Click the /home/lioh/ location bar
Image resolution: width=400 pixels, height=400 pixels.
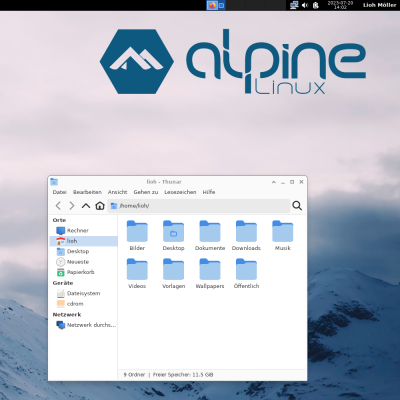(199, 206)
